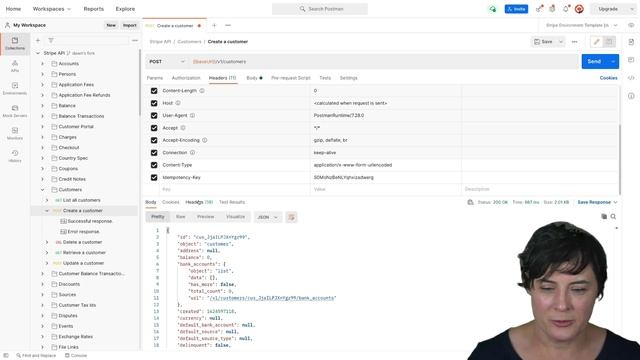Open the Workspaces dropdown menu
Viewport: 640px width, 360px height.
click(x=52, y=9)
